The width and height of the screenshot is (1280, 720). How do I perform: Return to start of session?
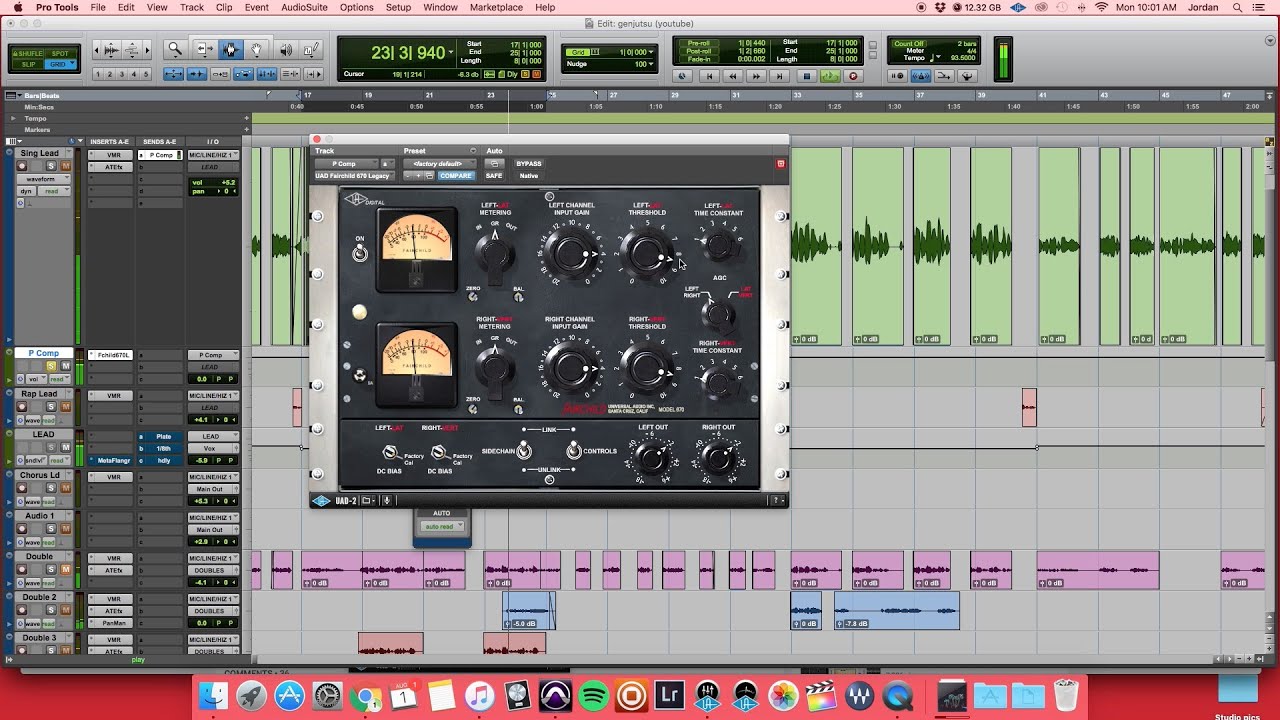709,76
